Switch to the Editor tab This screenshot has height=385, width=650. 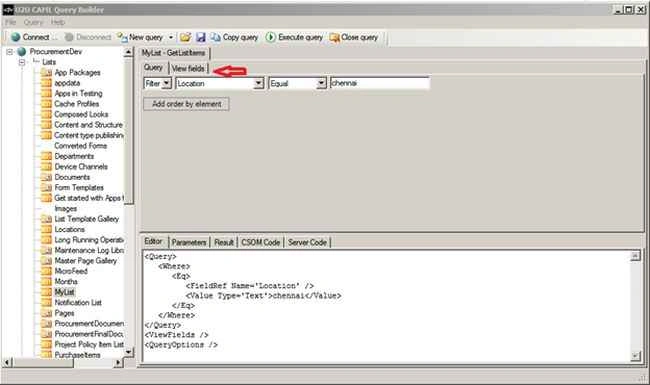[153, 241]
